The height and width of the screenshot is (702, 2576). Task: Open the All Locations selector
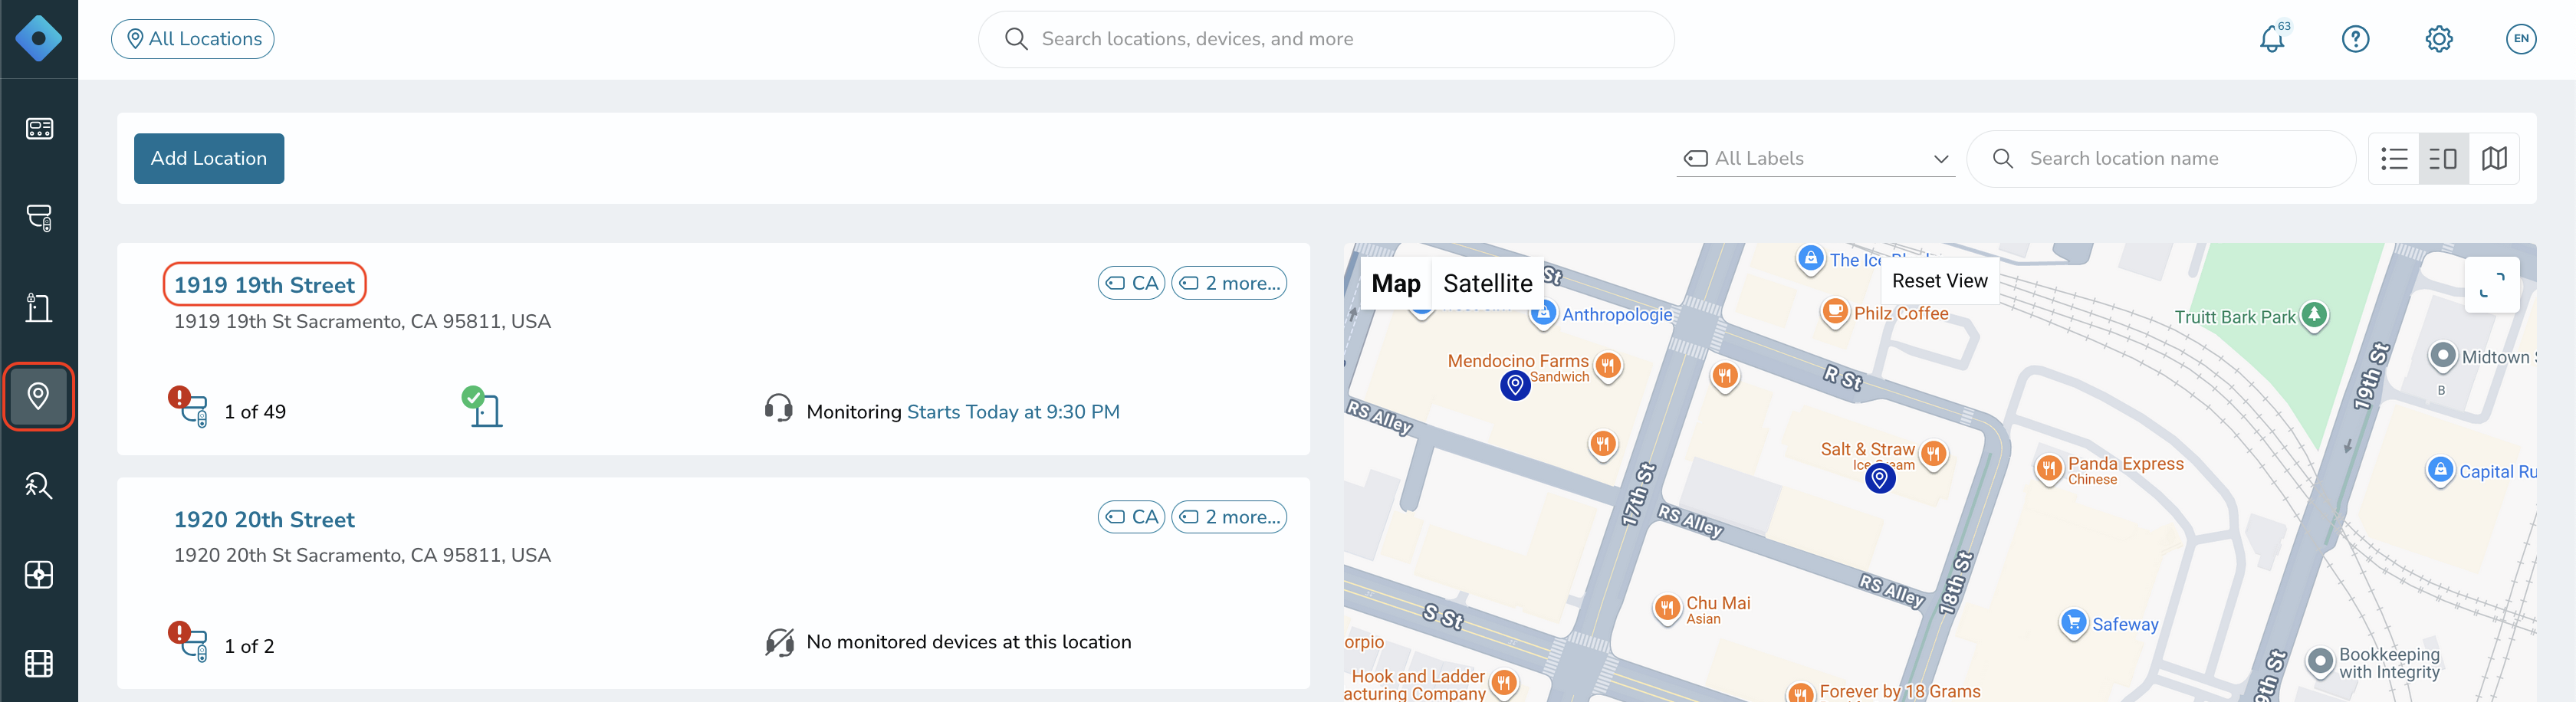tap(193, 39)
